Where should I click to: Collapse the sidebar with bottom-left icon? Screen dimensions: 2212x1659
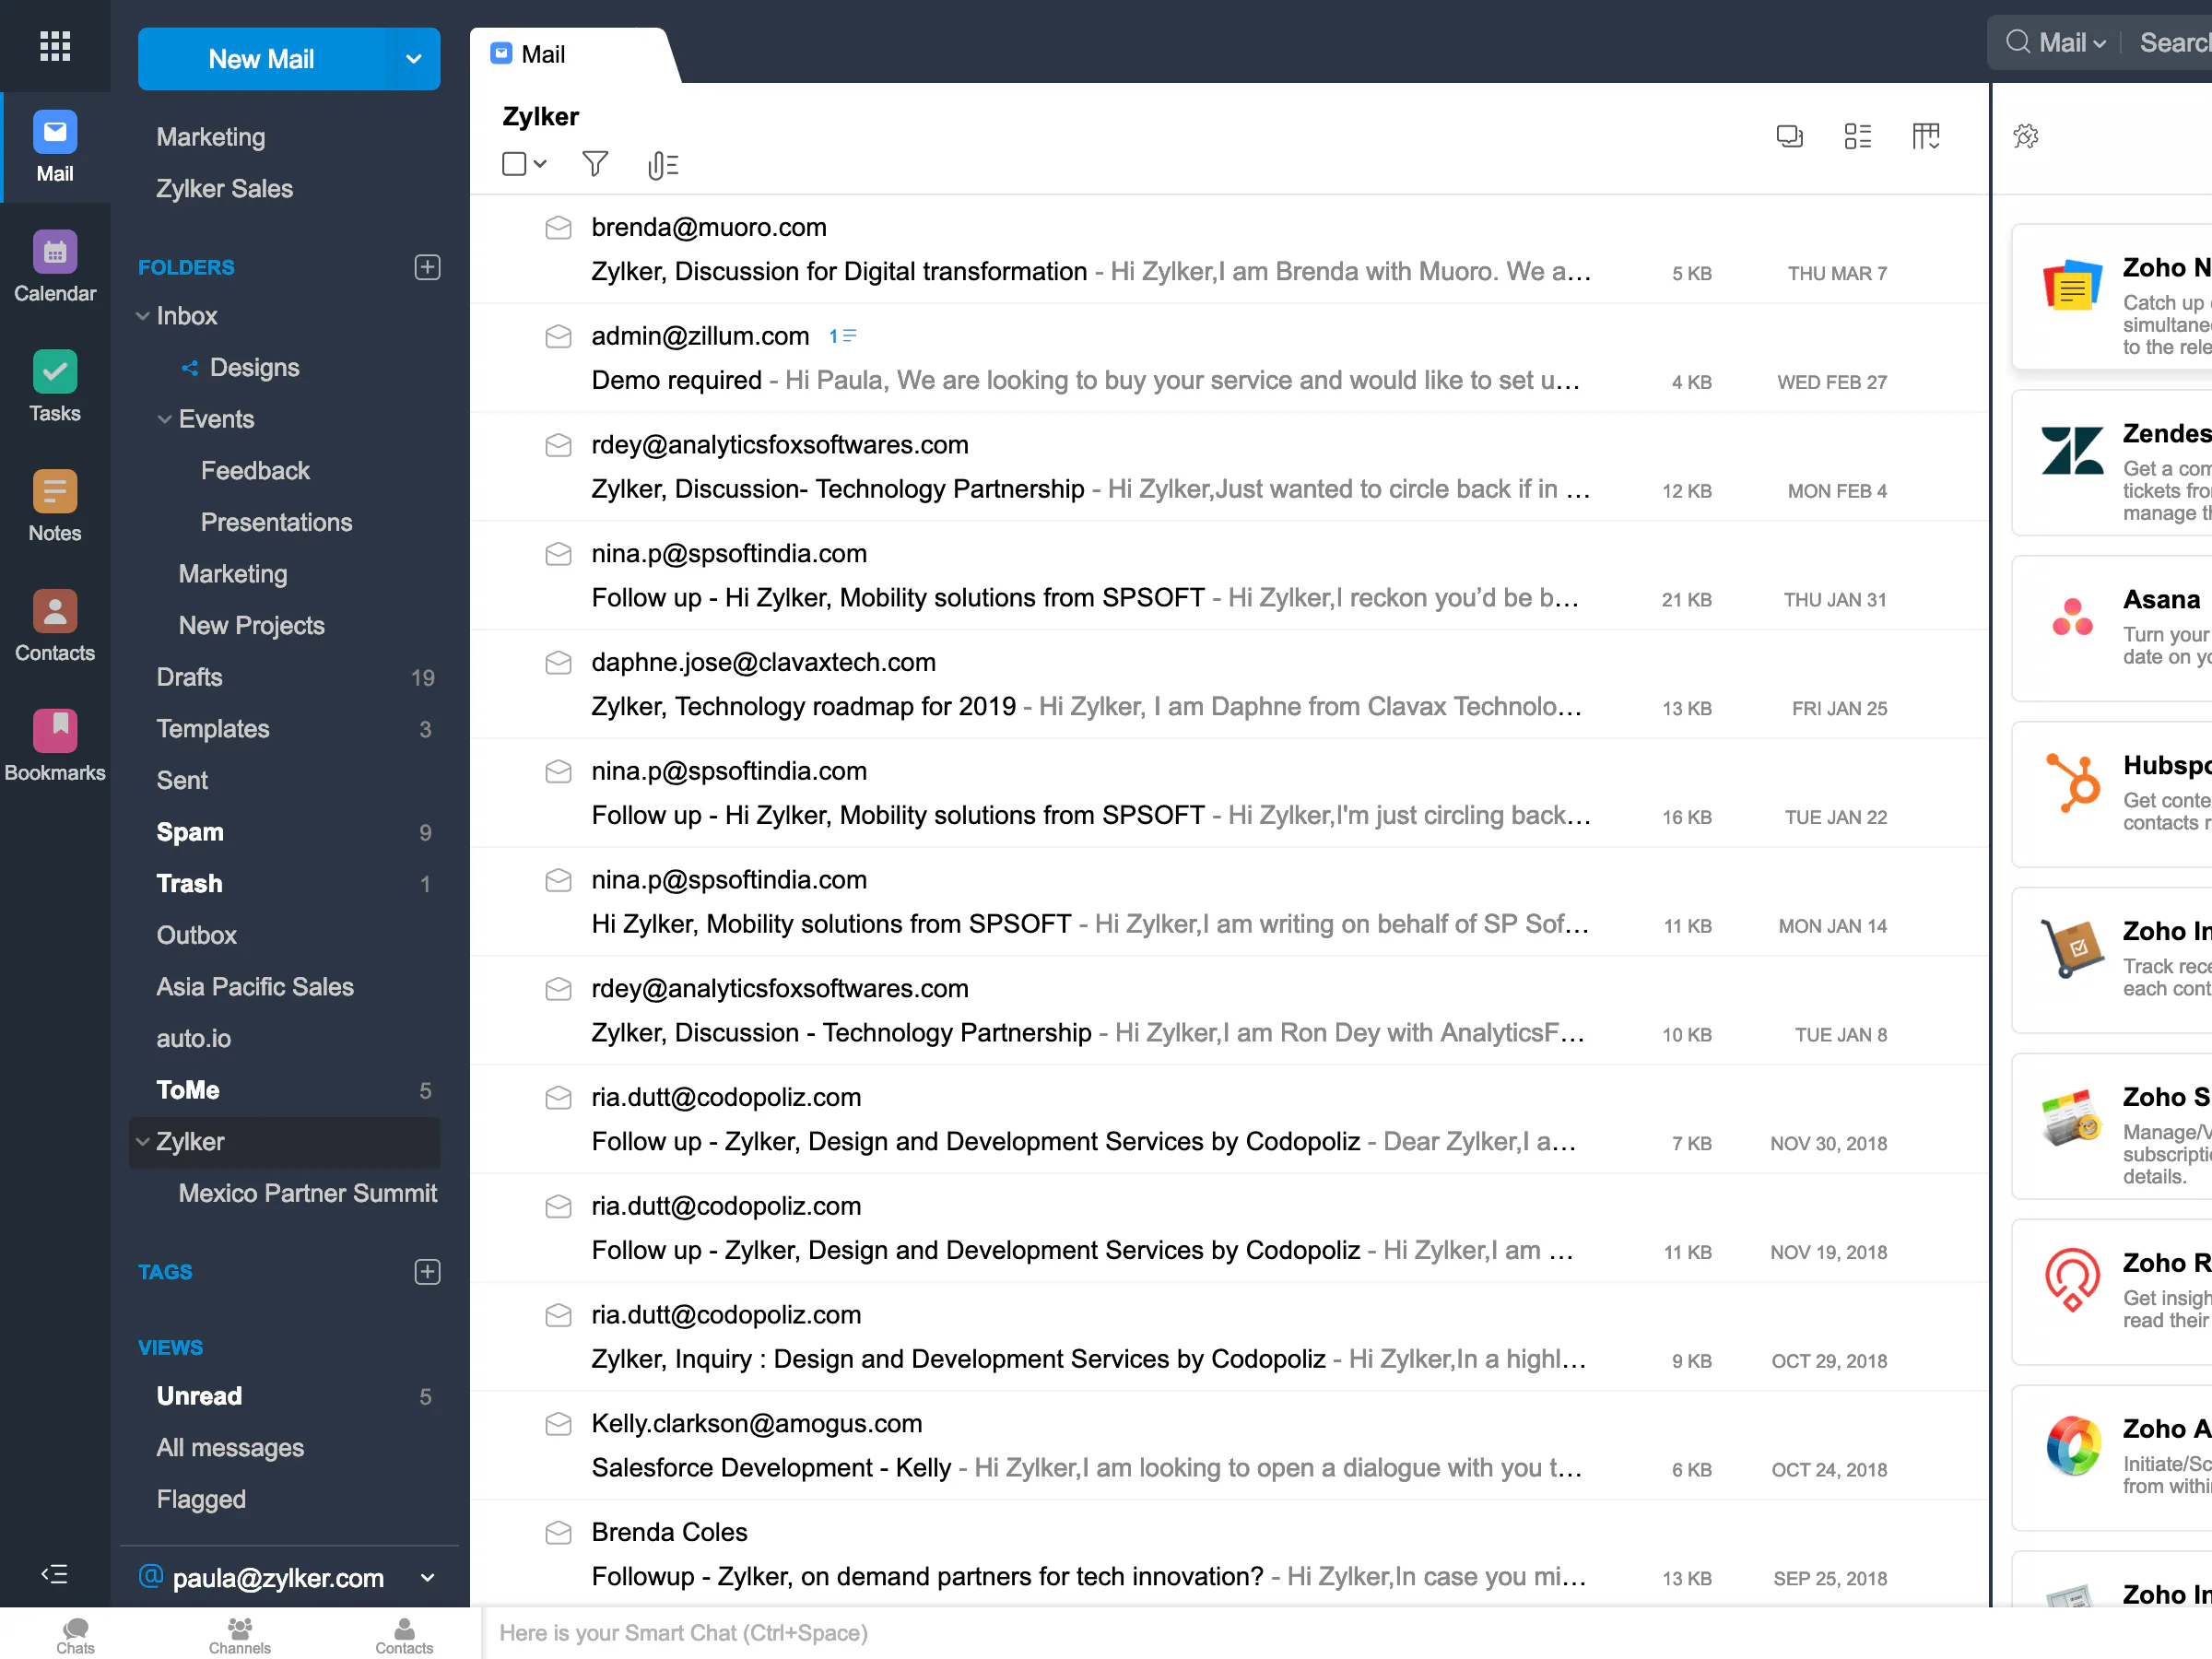54,1574
